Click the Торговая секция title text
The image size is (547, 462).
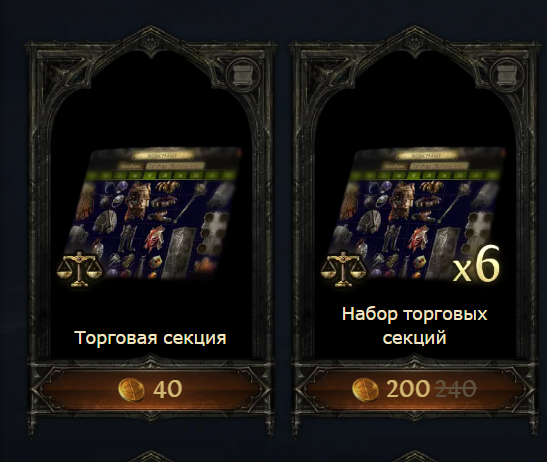pos(150,338)
